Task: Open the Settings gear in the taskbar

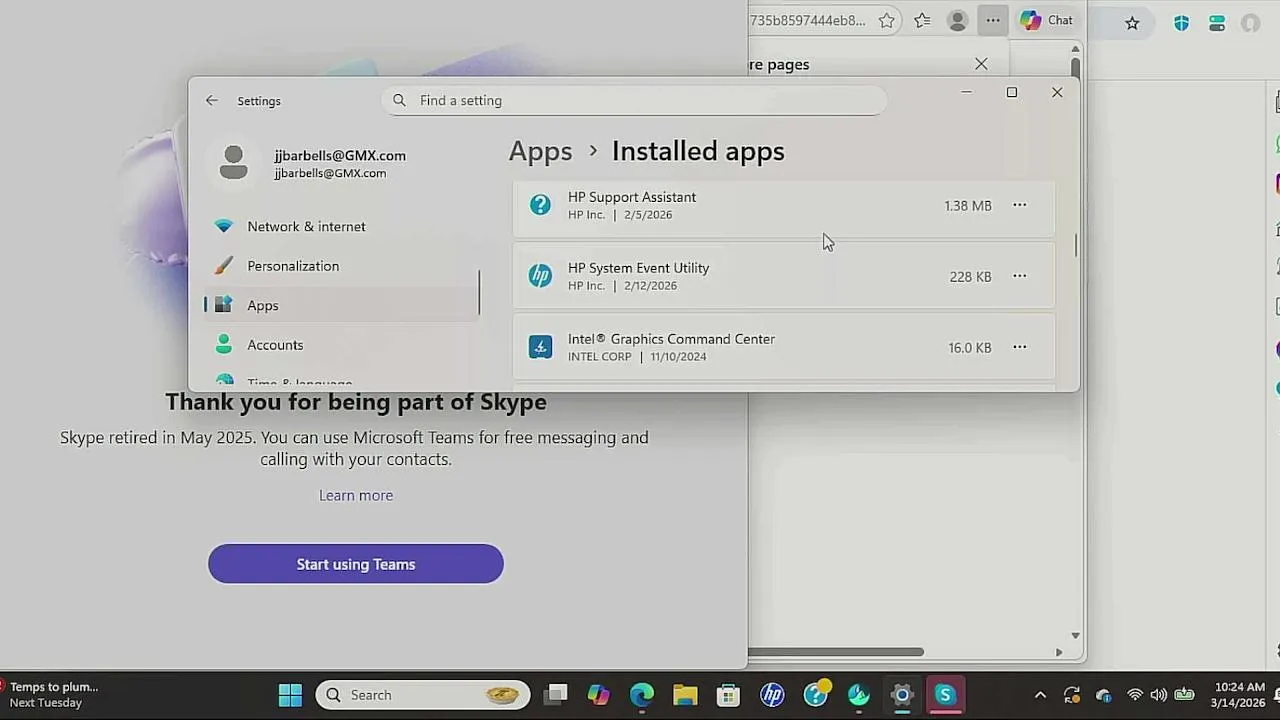Action: tap(902, 695)
